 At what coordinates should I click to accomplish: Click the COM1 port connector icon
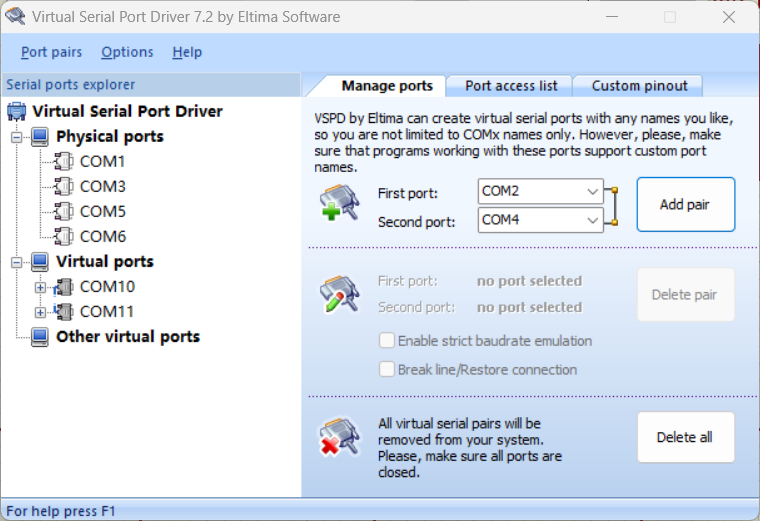63,161
